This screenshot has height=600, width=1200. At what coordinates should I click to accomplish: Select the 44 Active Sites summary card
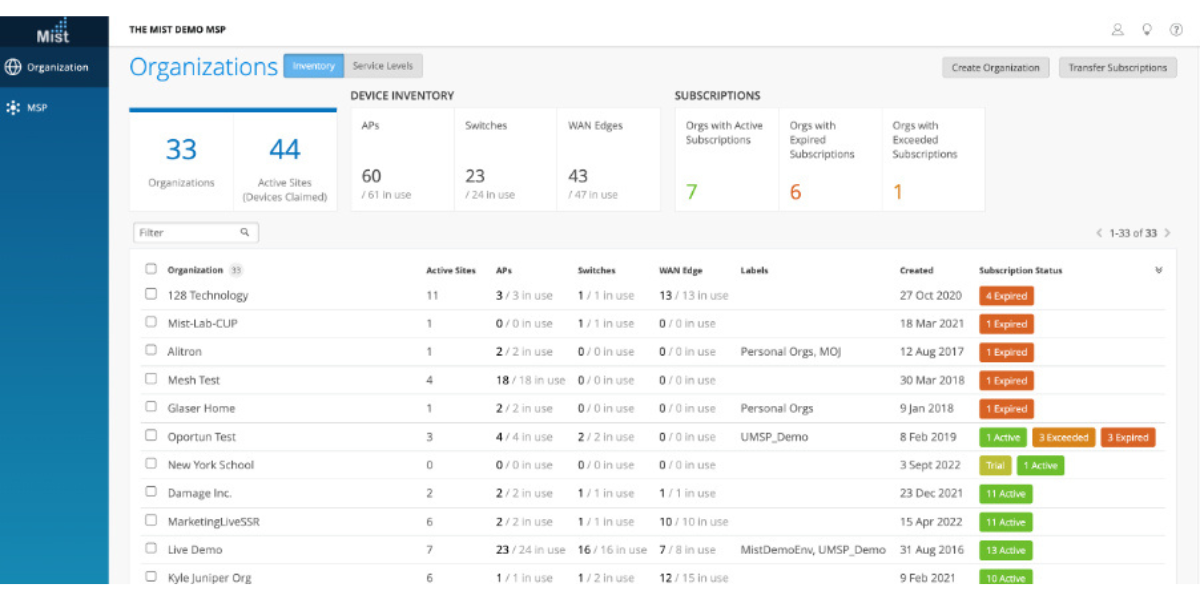pyautogui.click(x=285, y=160)
